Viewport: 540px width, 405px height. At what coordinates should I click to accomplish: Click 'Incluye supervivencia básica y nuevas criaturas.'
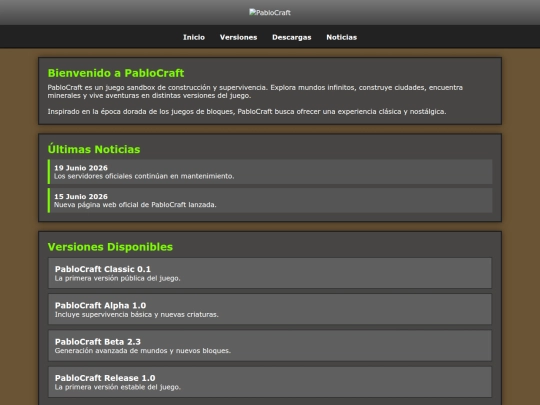[x=137, y=314]
